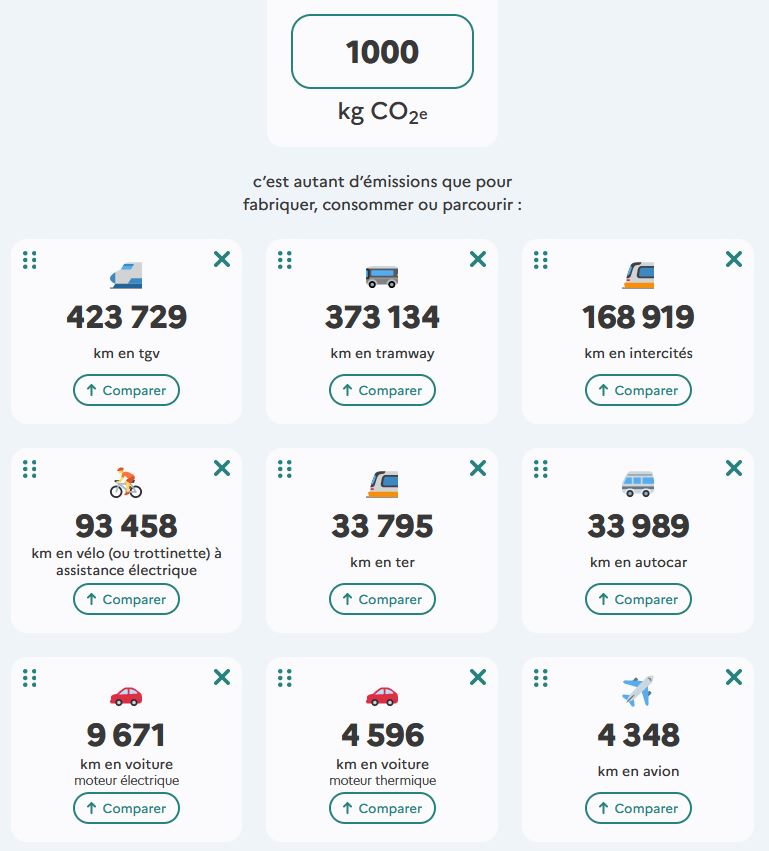Open Comparer for voiture moteur électrique
The width and height of the screenshot is (769, 851).
click(126, 808)
